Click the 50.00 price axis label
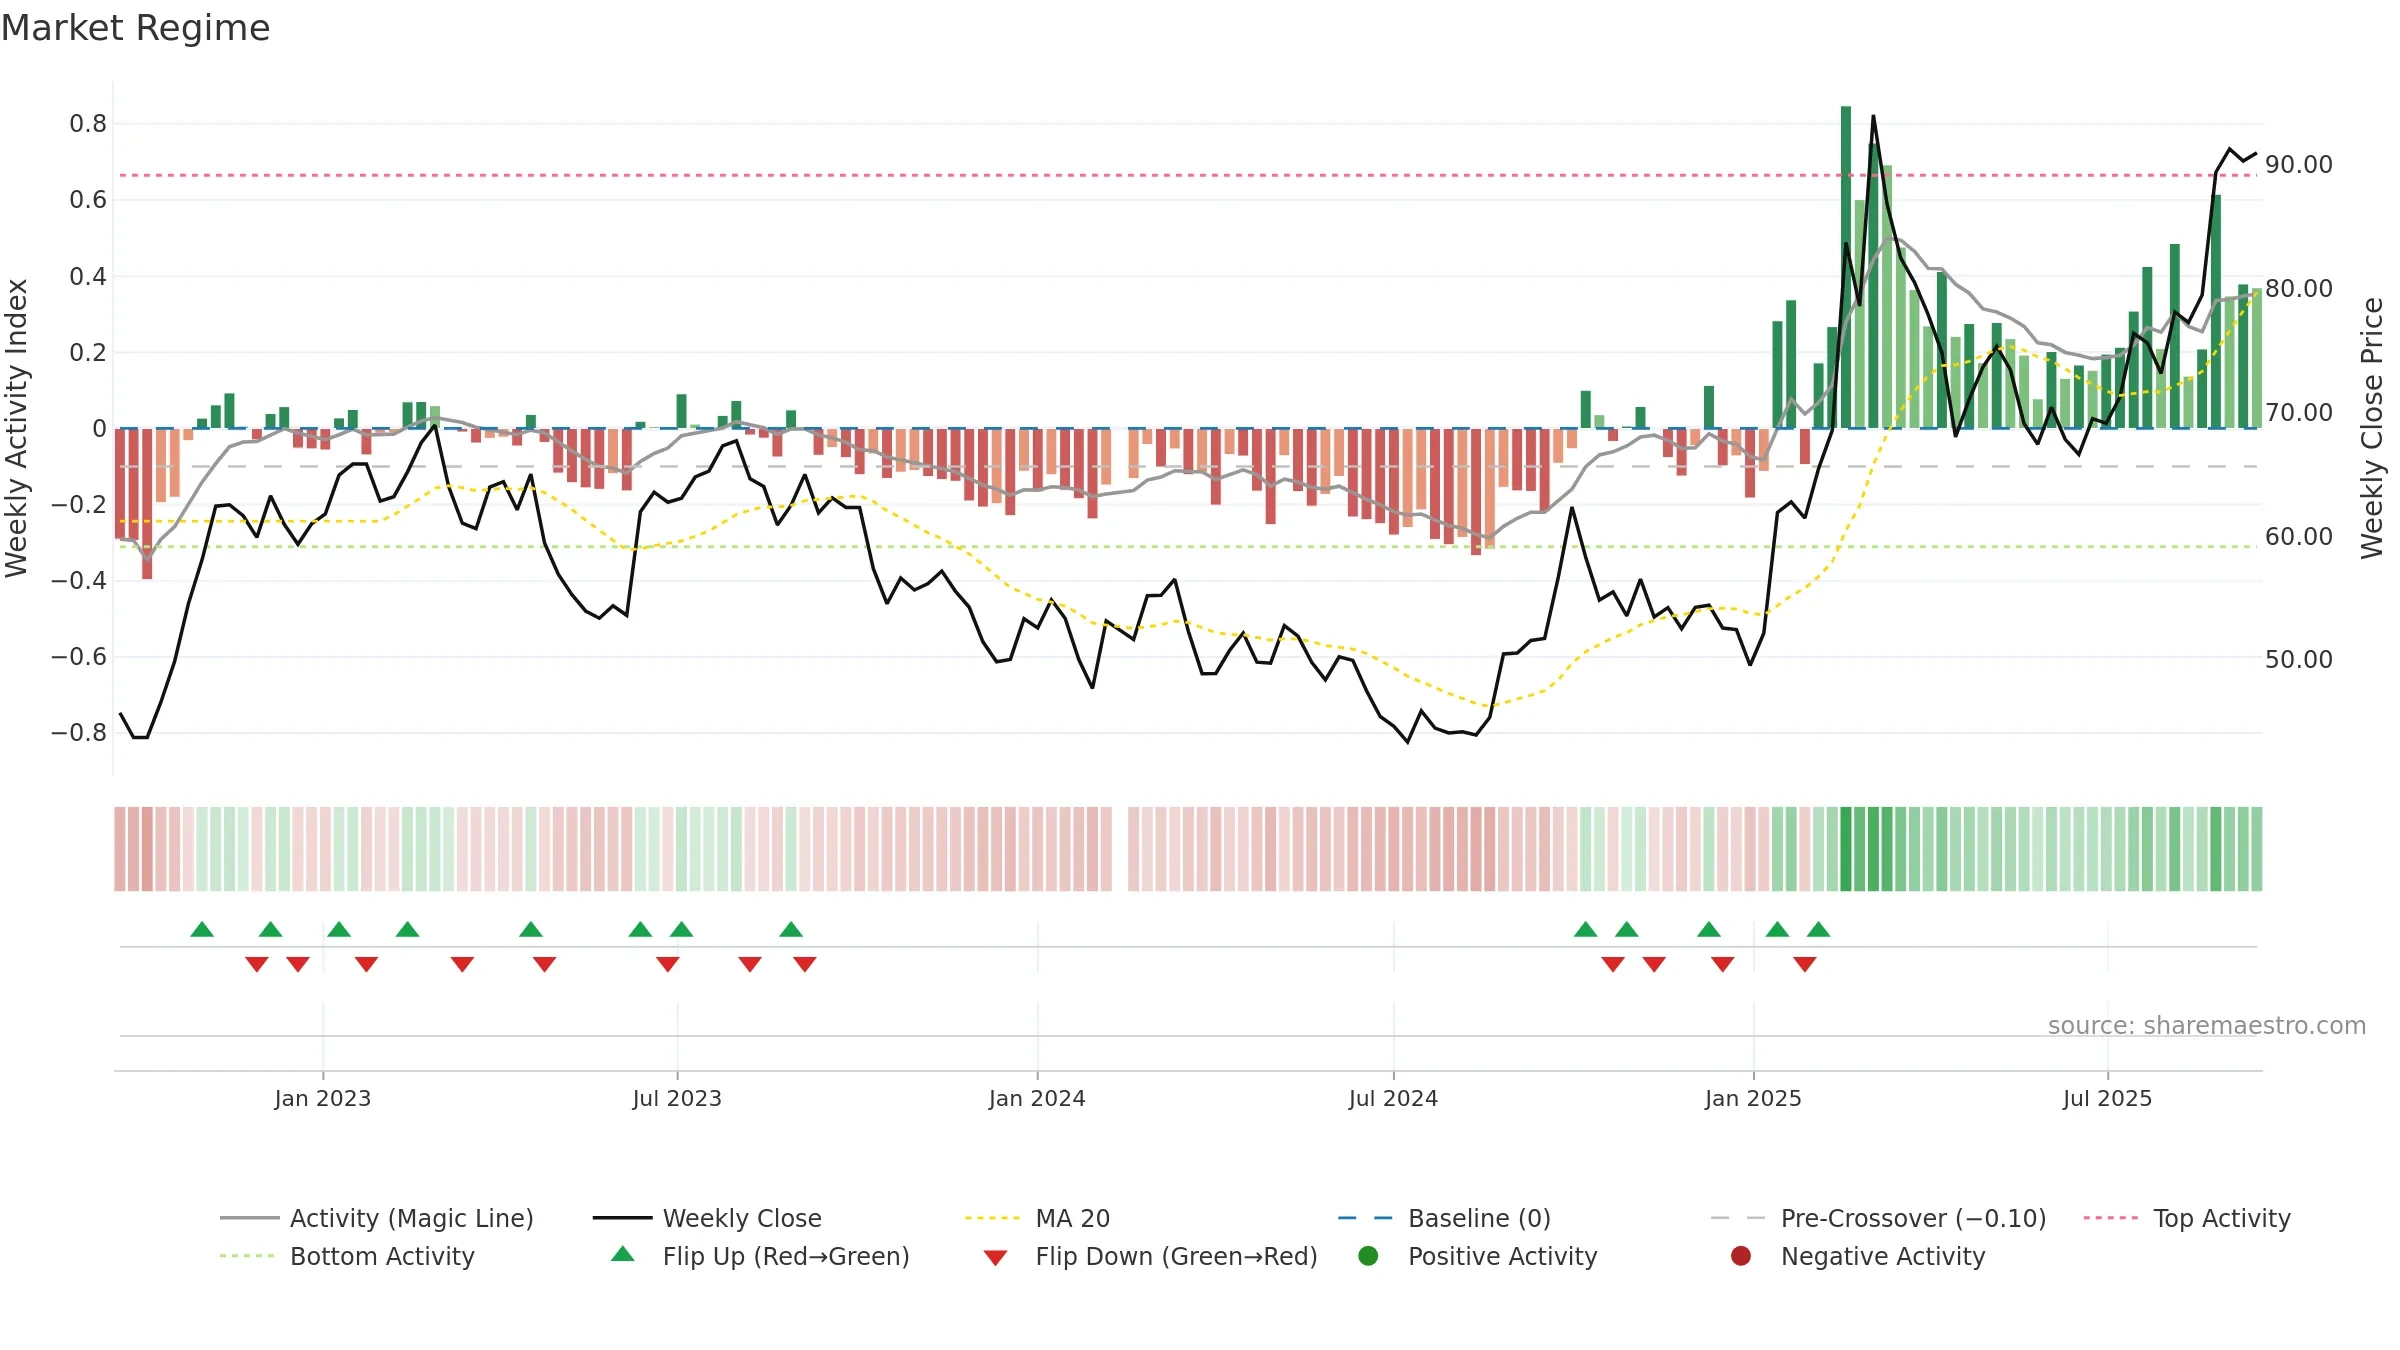 click(x=2299, y=659)
